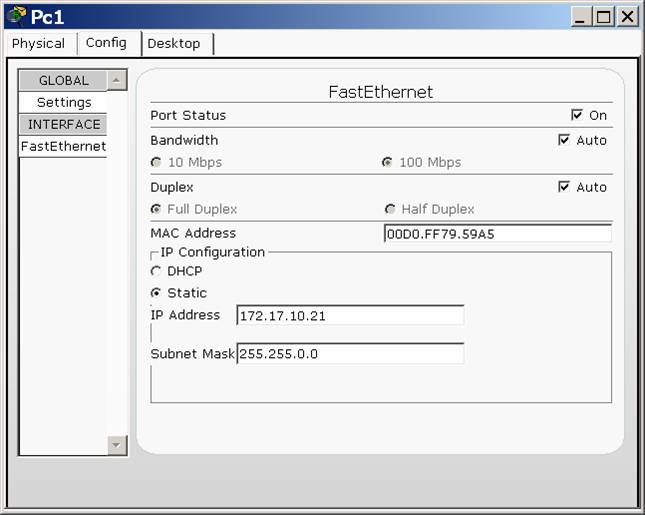Viewport: 645px width, 515px height.
Task: Click the INTERFACE section header button
Action: [63, 124]
